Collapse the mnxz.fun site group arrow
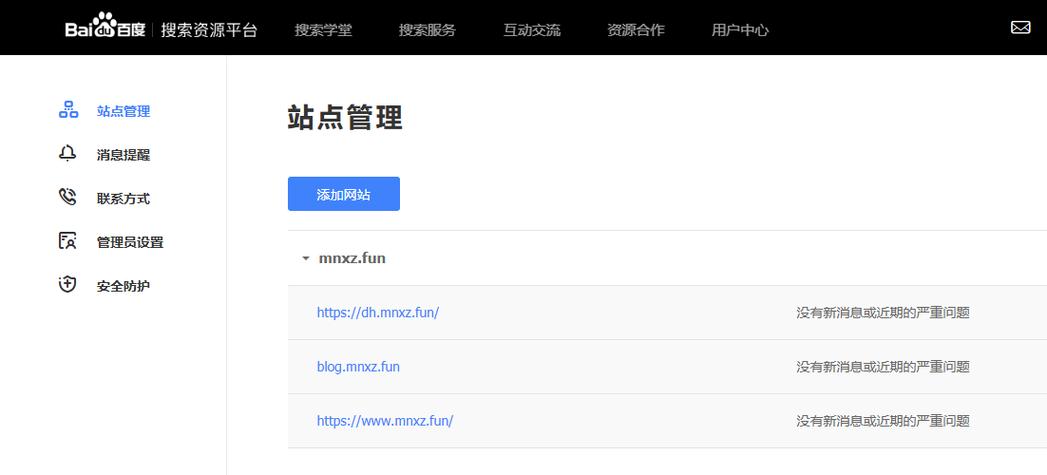 tap(306, 258)
